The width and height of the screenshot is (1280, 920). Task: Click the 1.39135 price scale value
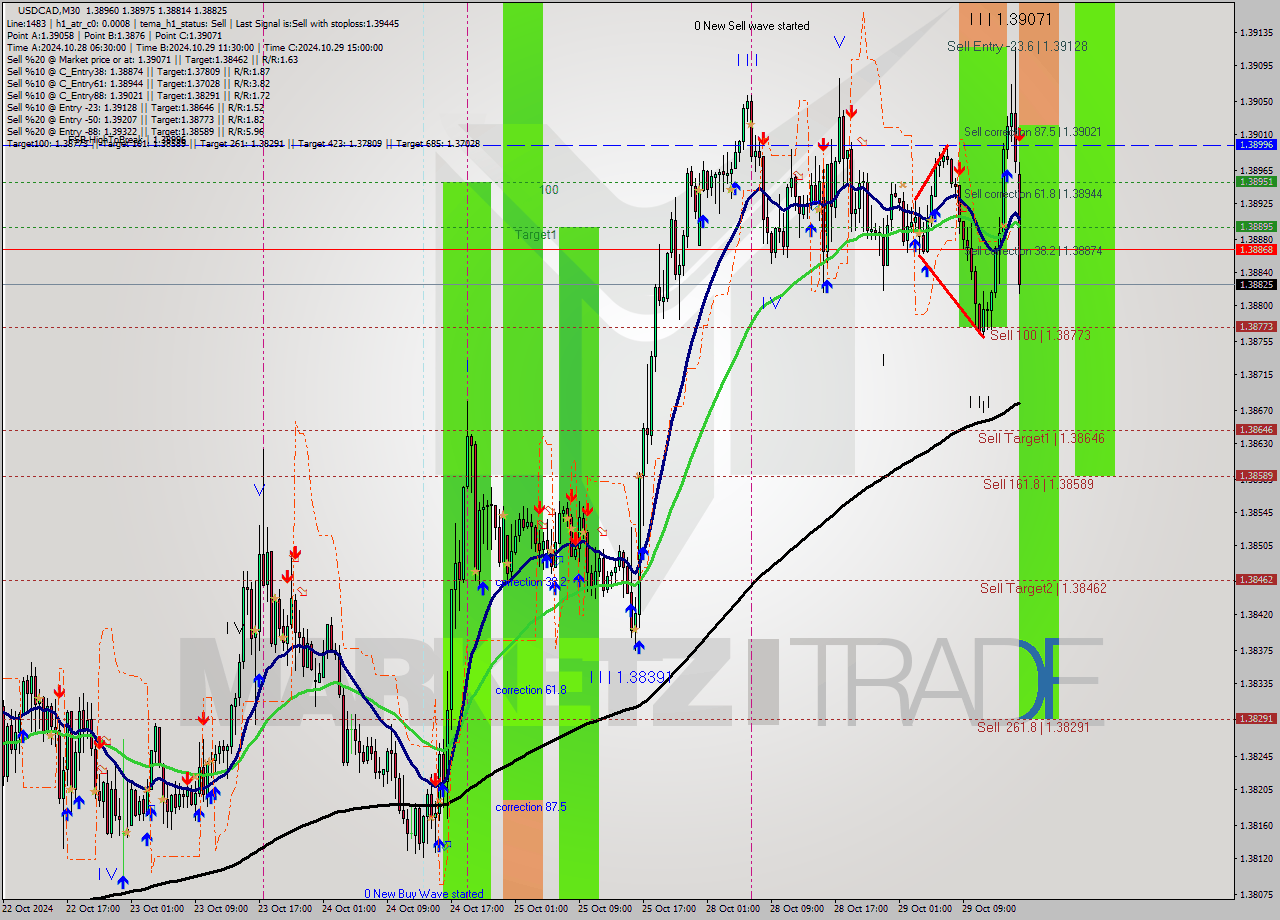[1255, 33]
